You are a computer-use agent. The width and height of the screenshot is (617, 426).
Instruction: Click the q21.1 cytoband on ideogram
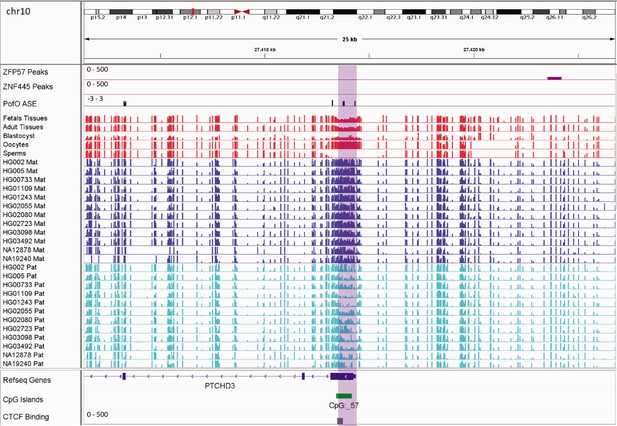pyautogui.click(x=303, y=12)
